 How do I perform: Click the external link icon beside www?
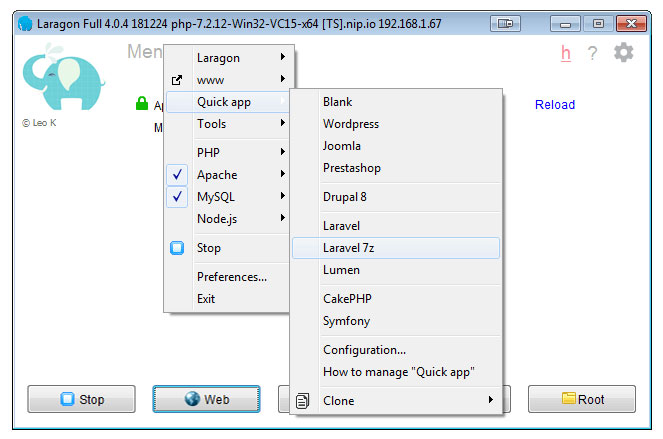pyautogui.click(x=177, y=80)
